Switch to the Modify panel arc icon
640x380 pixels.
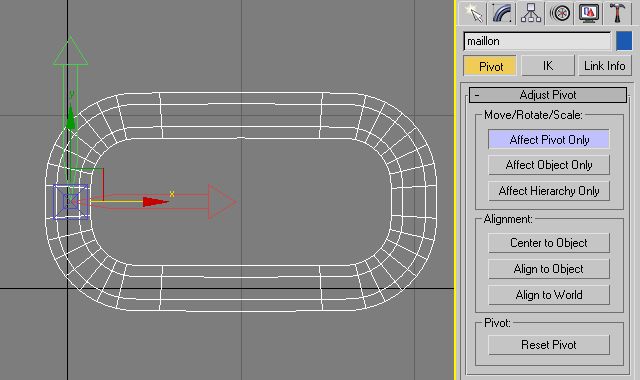tap(502, 13)
